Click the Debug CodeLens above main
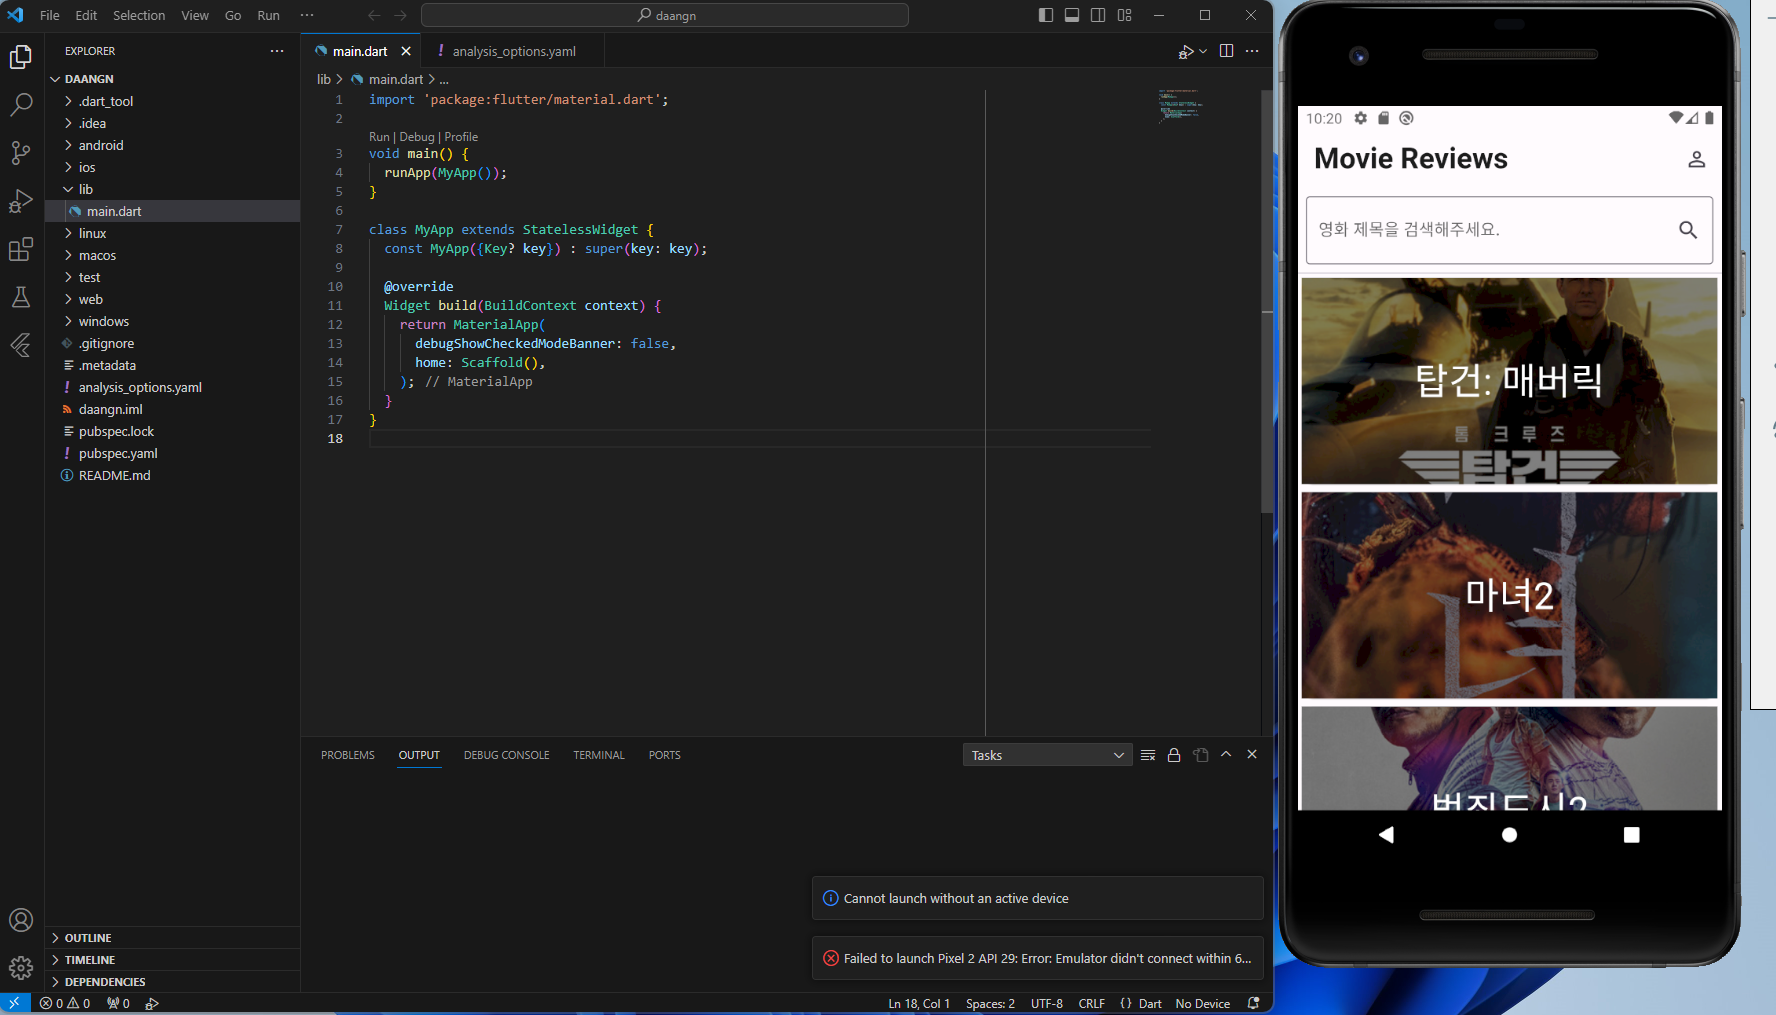Image resolution: width=1776 pixels, height=1015 pixels. tap(417, 137)
